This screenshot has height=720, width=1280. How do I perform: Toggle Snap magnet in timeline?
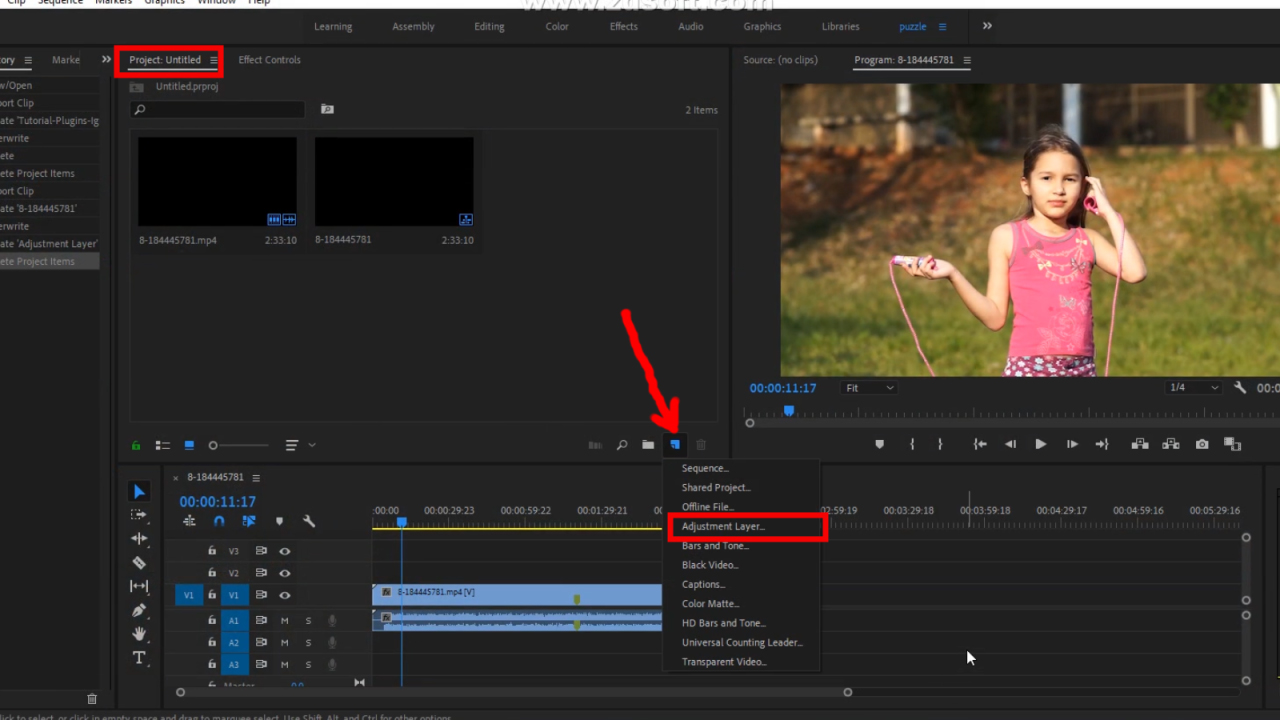coord(219,521)
